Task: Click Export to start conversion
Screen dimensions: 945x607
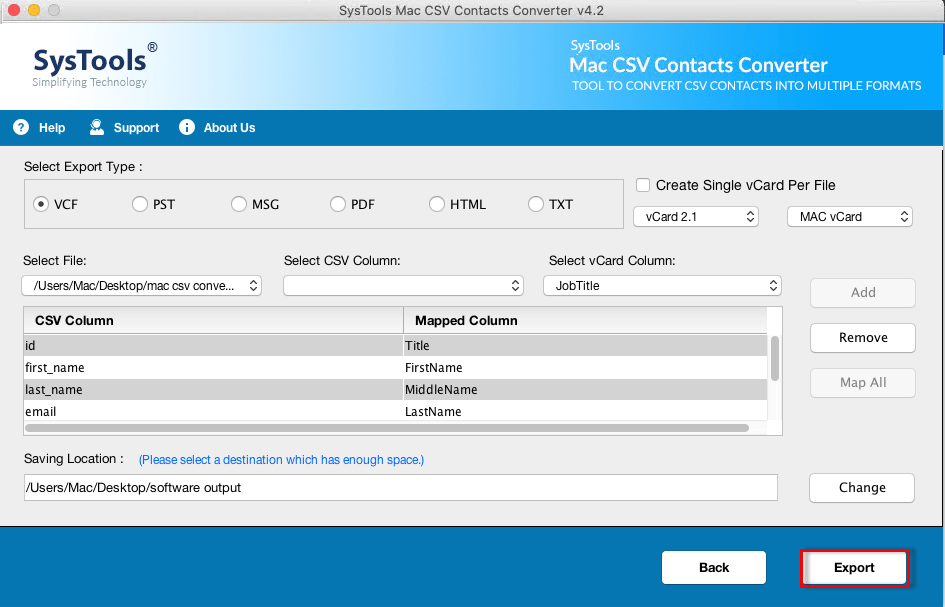Action: (x=854, y=567)
